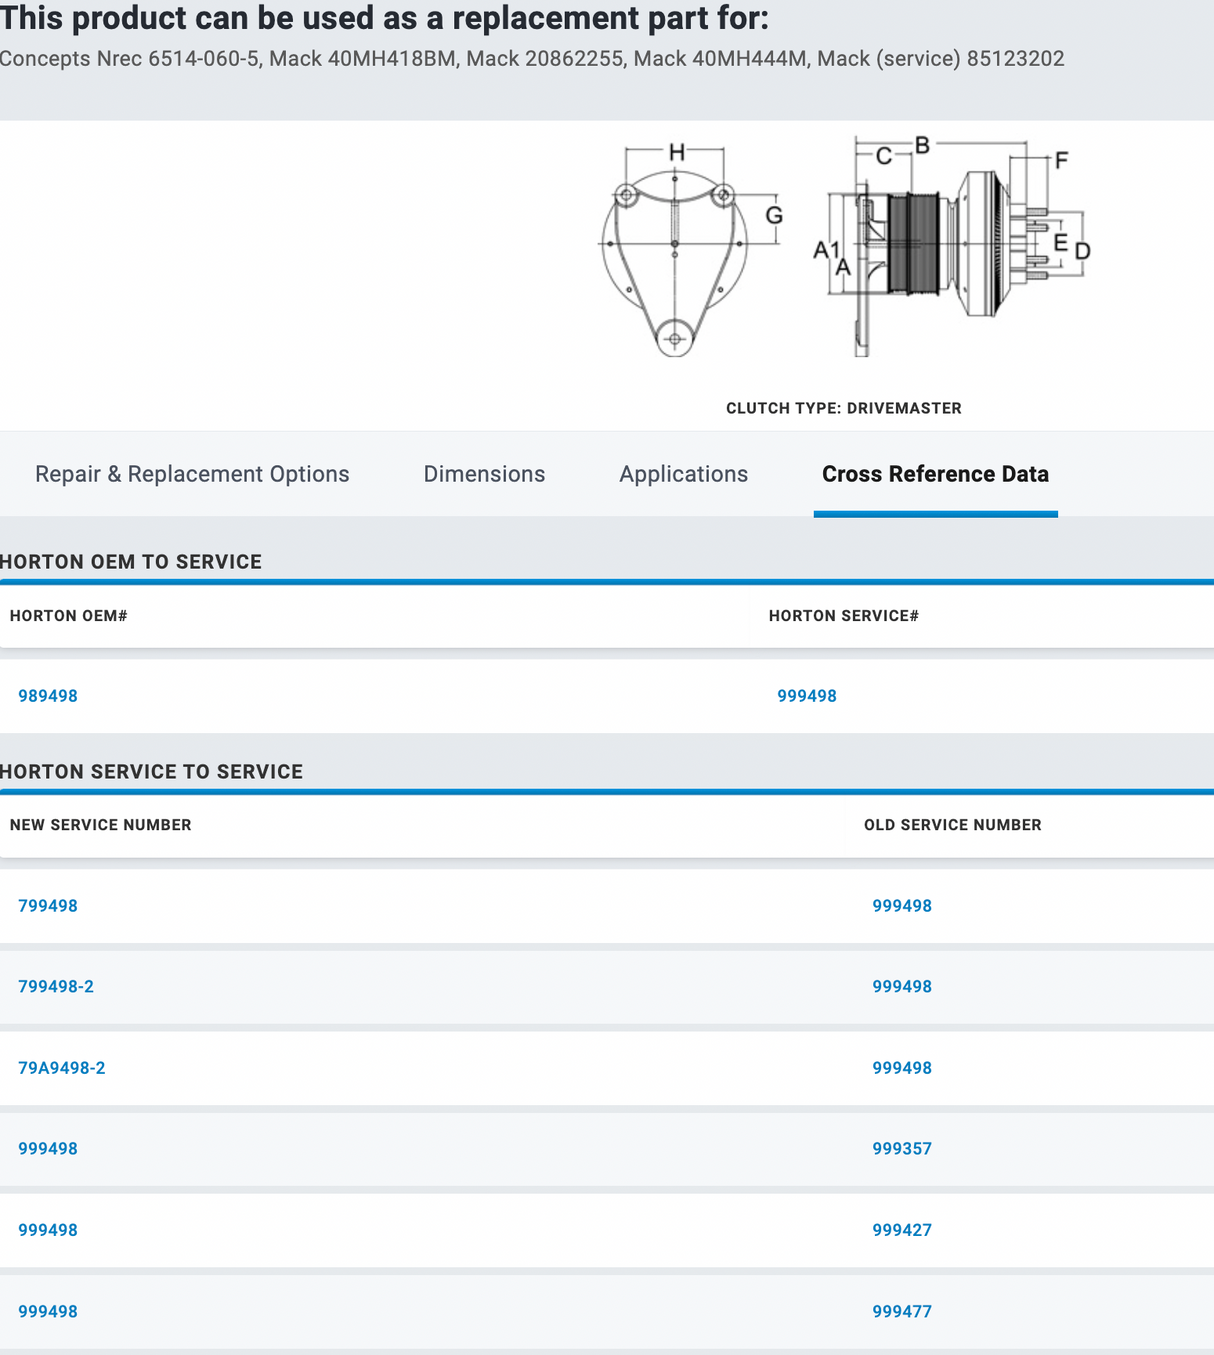The image size is (1214, 1355).
Task: Click old service number in the 799498 row
Action: [902, 906]
